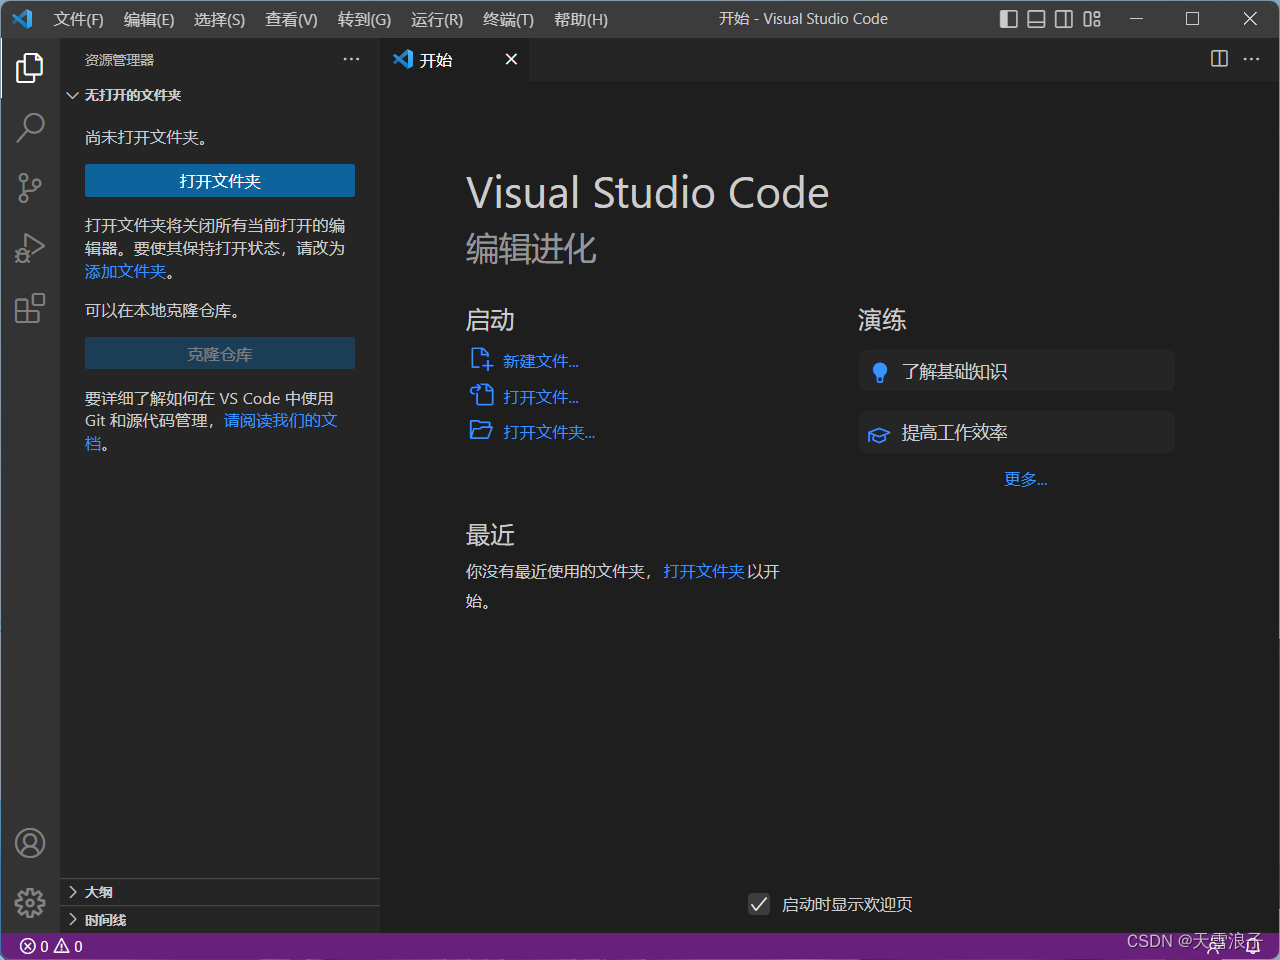Click the open file icon under 启动
The height and width of the screenshot is (960, 1280).
pos(481,395)
